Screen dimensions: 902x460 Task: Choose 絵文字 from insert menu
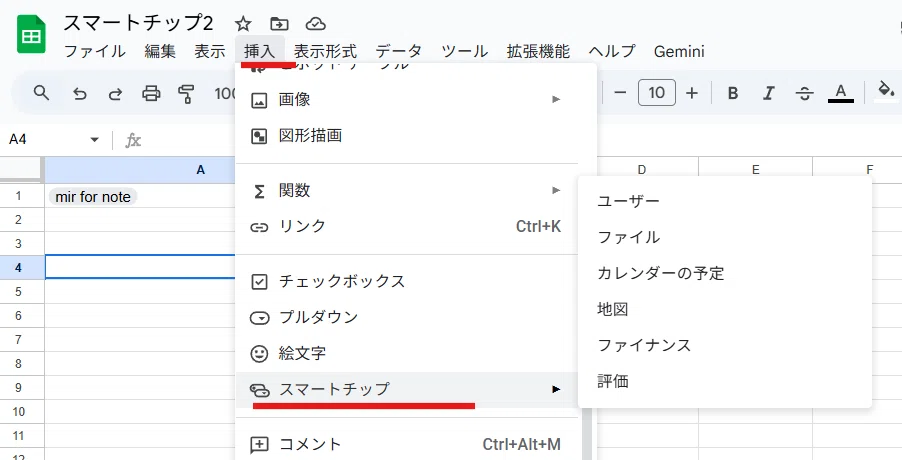point(407,353)
